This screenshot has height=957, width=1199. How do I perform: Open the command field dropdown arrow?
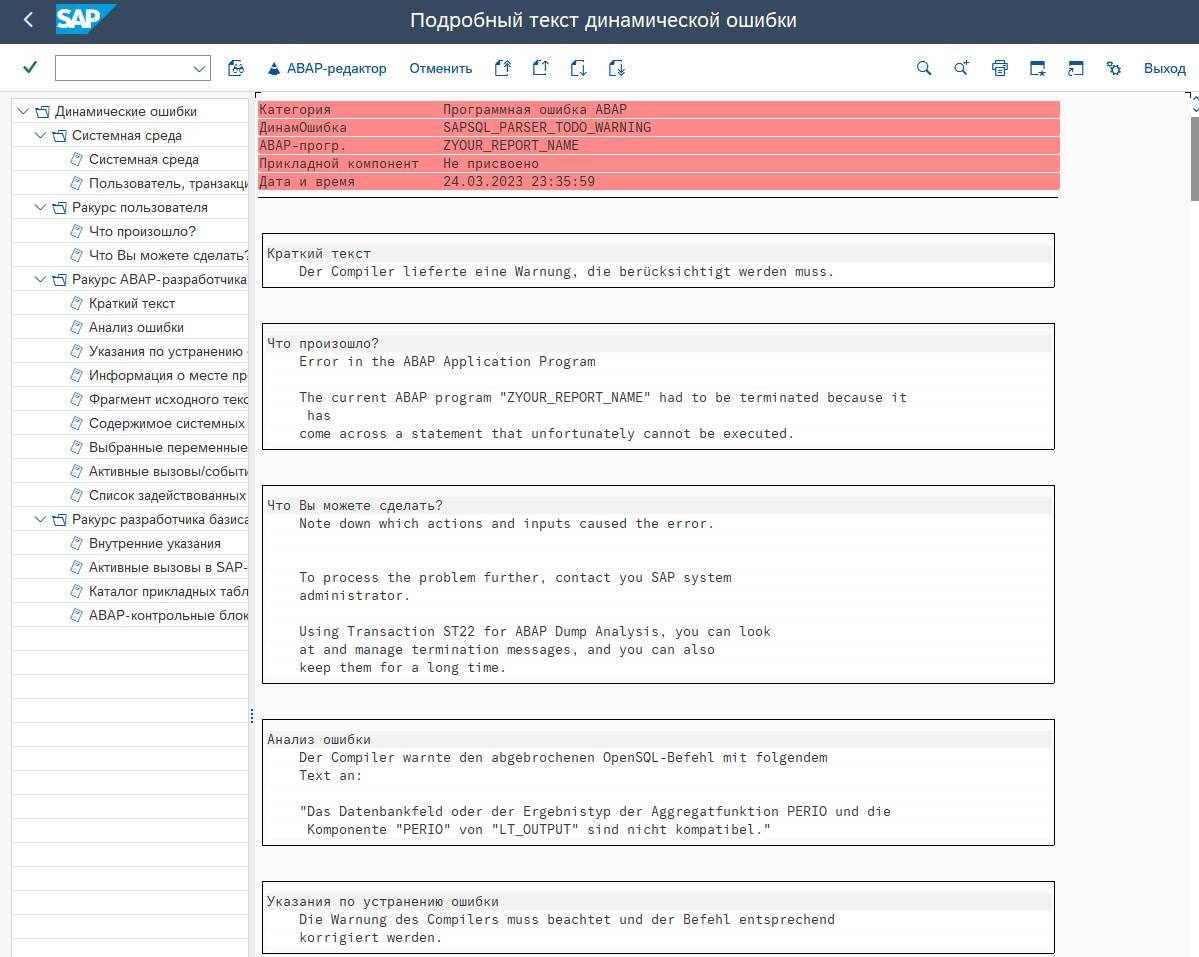point(198,69)
